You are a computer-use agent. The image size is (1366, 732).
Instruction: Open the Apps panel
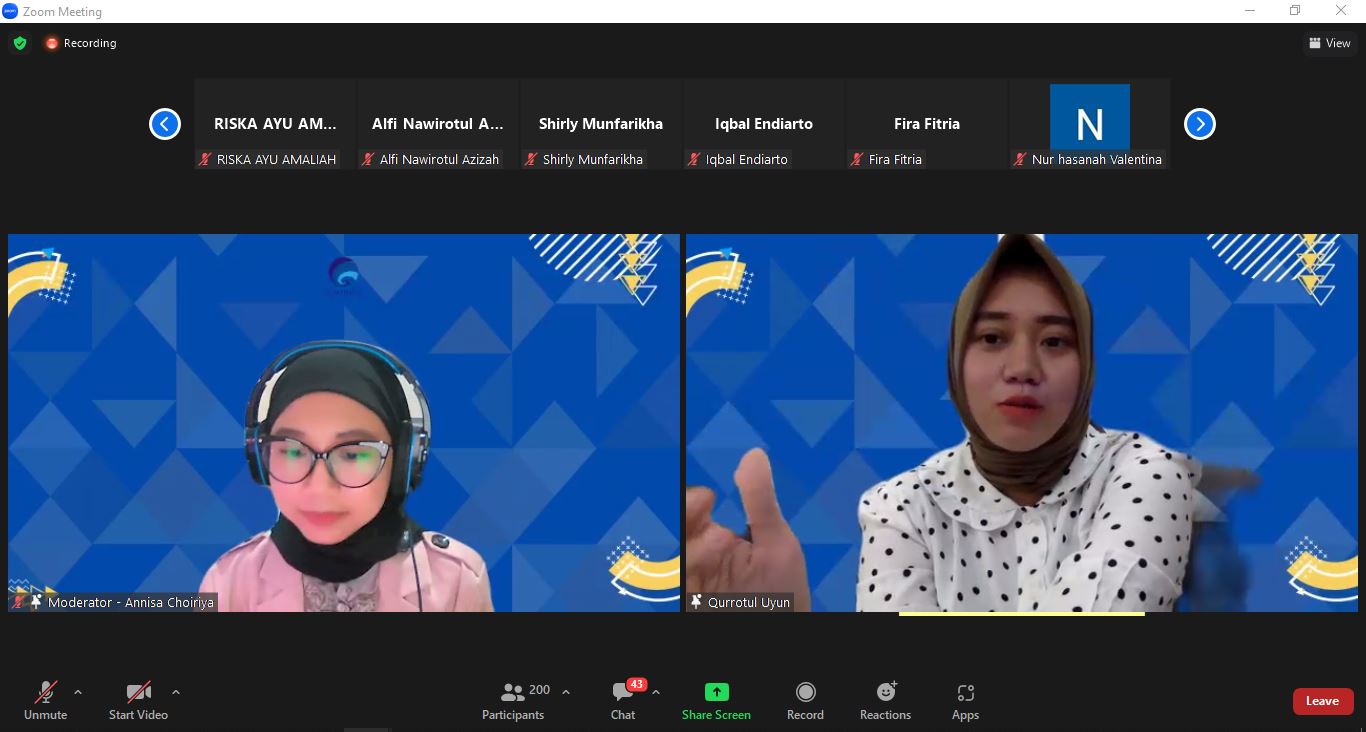(x=965, y=692)
